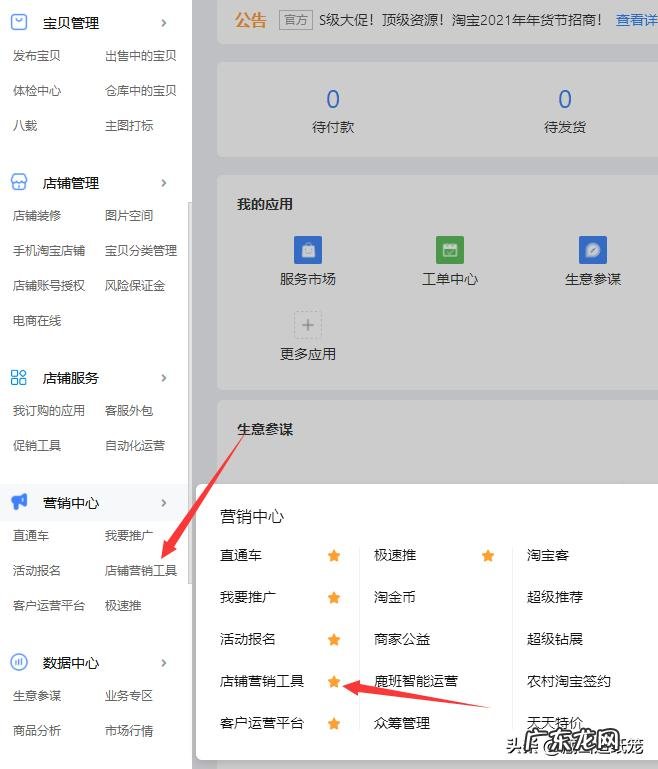Open the 生意参谋 app icon

click(x=593, y=250)
